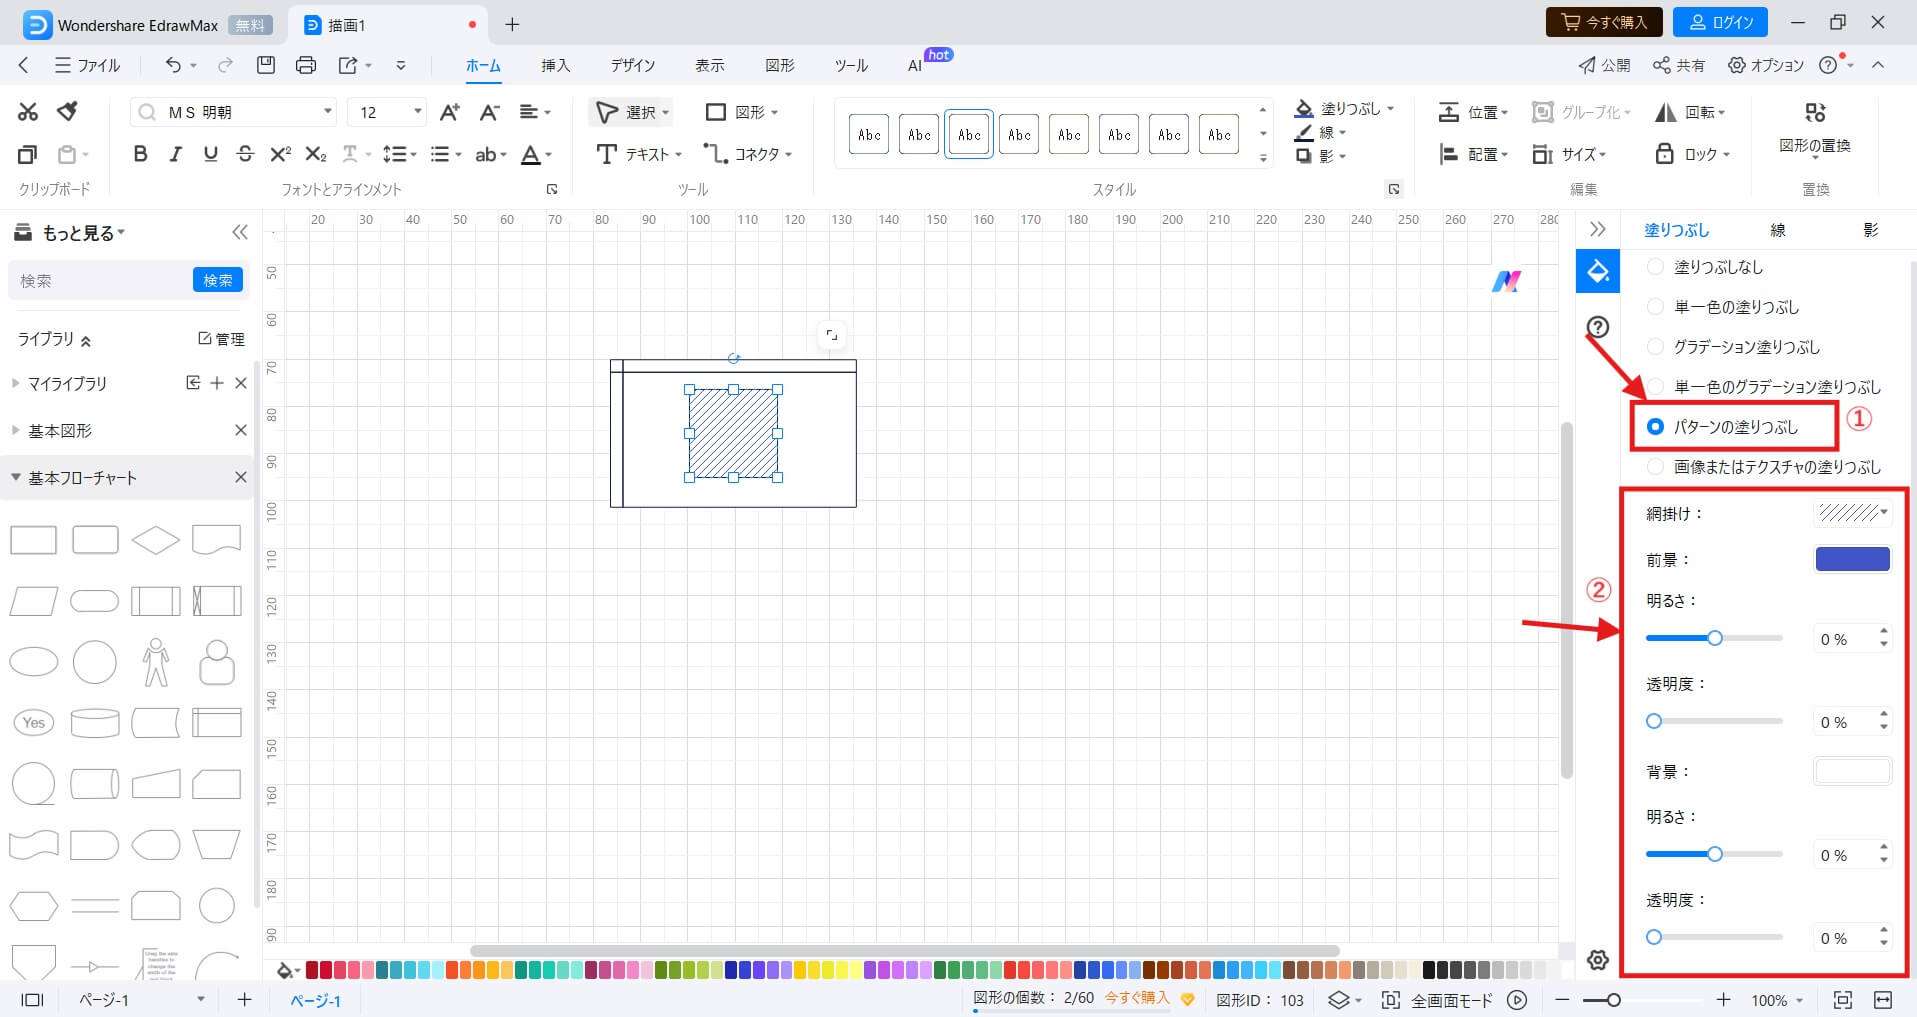Select the solid color fill radio option
Image resolution: width=1917 pixels, height=1017 pixels.
tap(1655, 307)
